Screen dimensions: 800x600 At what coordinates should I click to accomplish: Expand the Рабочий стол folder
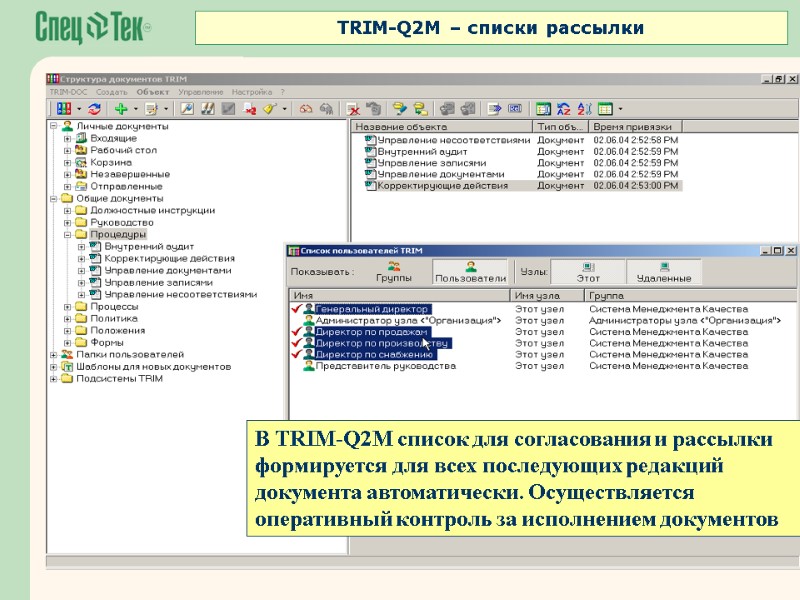pyautogui.click(x=67, y=149)
